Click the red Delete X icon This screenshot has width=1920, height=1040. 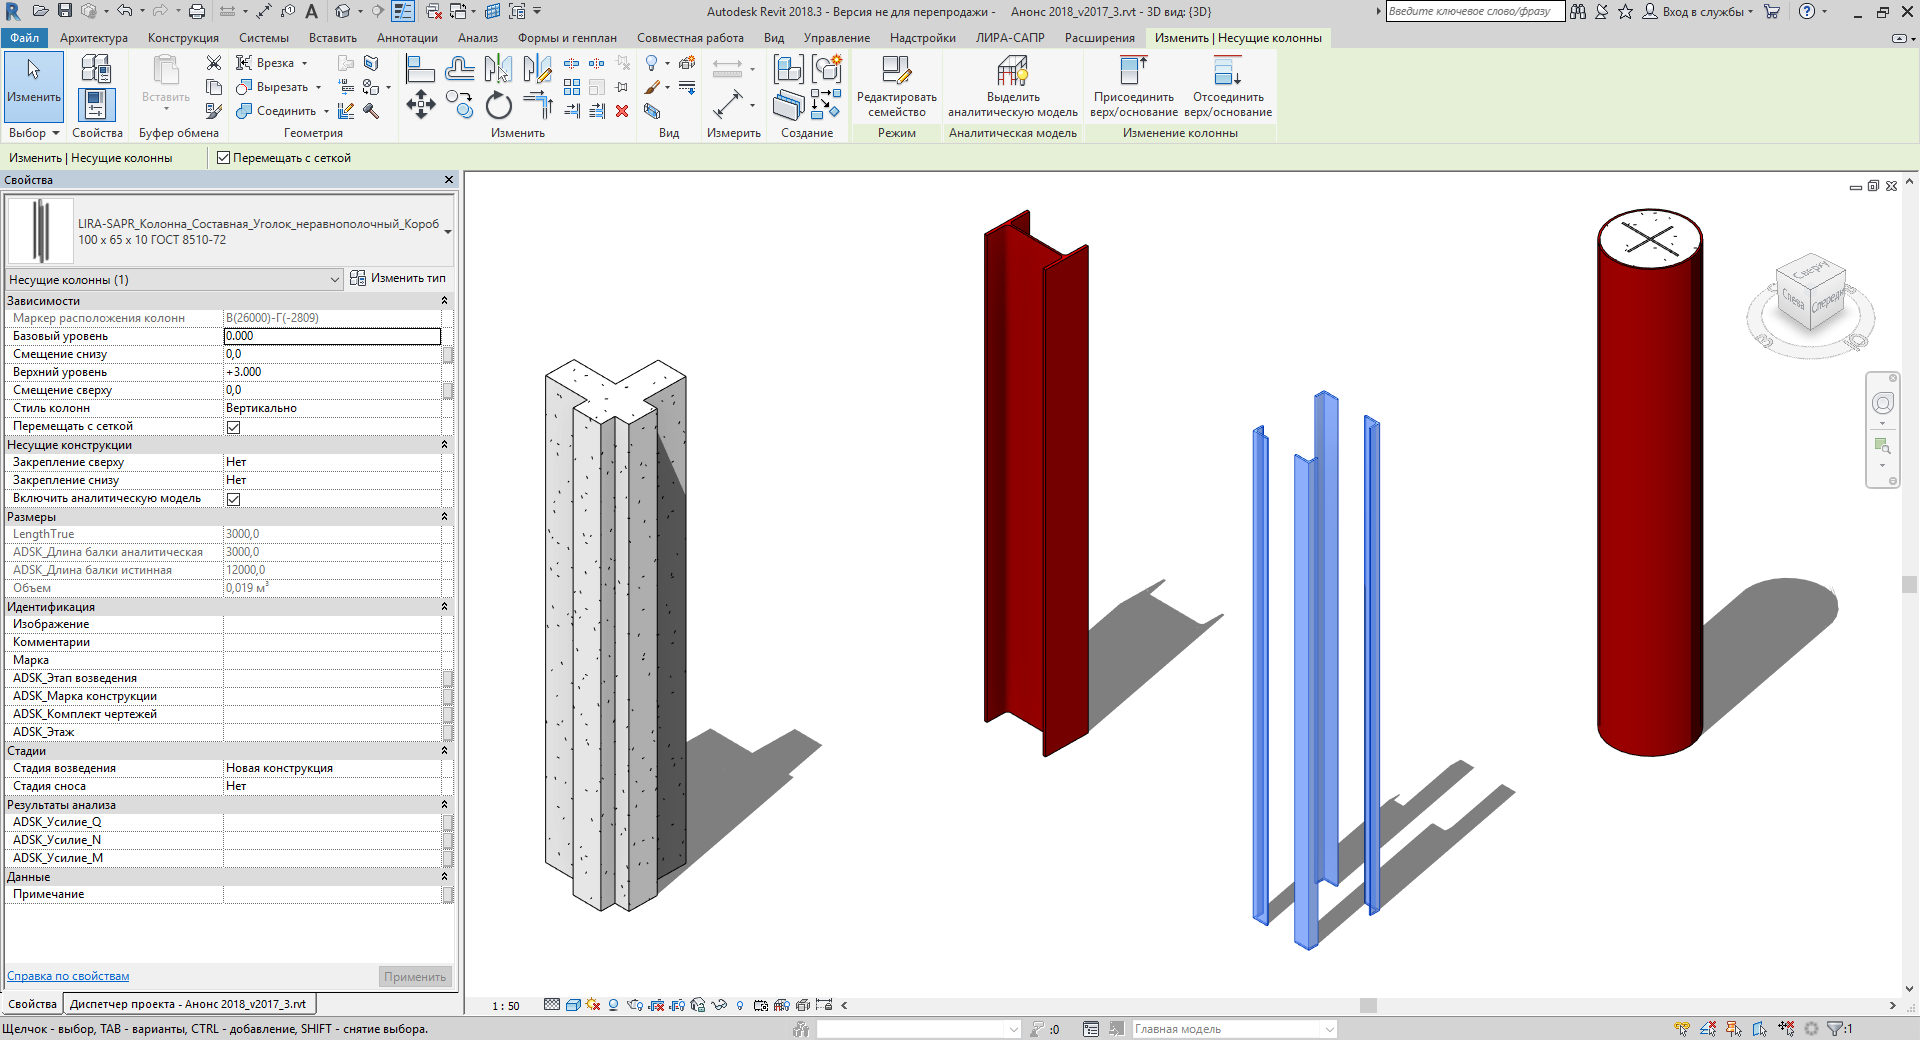tap(622, 111)
